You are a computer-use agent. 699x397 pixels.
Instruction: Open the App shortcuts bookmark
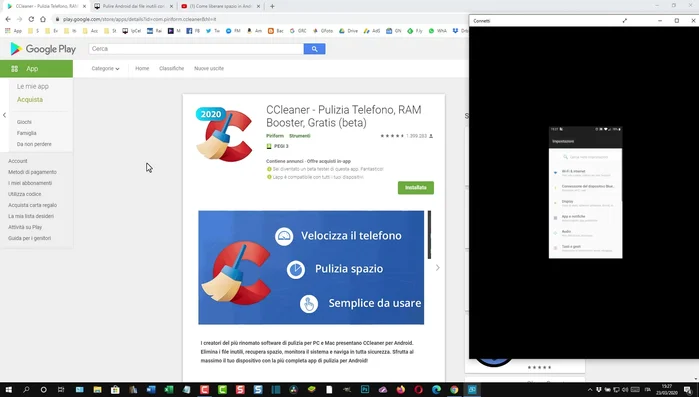pyautogui.click(x=13, y=31)
